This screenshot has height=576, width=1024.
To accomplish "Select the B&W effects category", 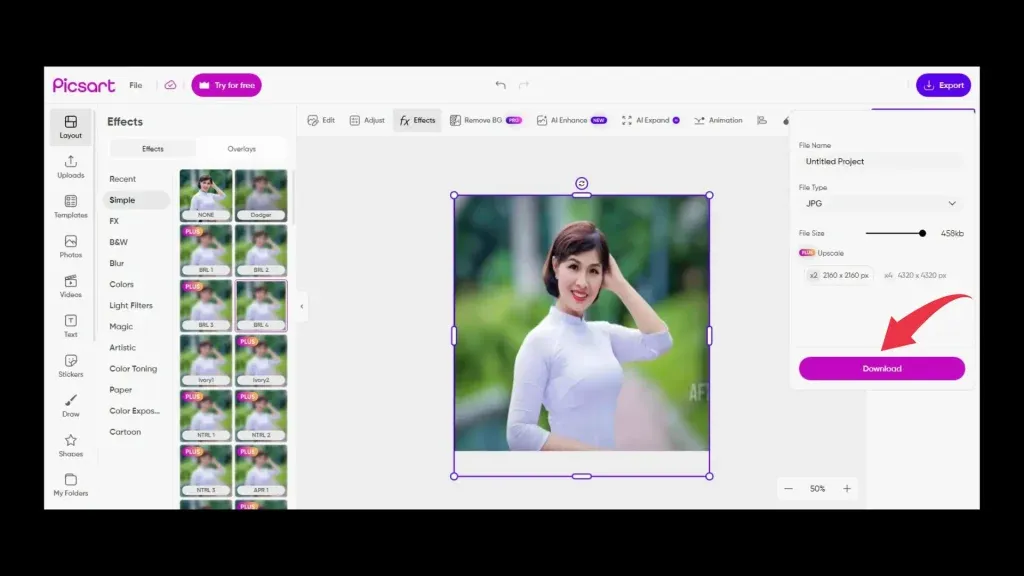I will (x=119, y=242).
